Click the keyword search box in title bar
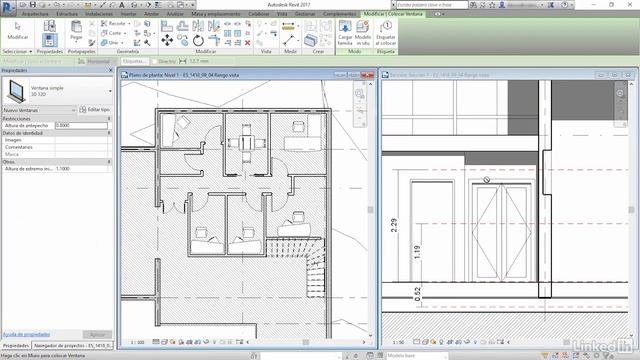This screenshot has height=360, width=640. pyautogui.click(x=432, y=5)
